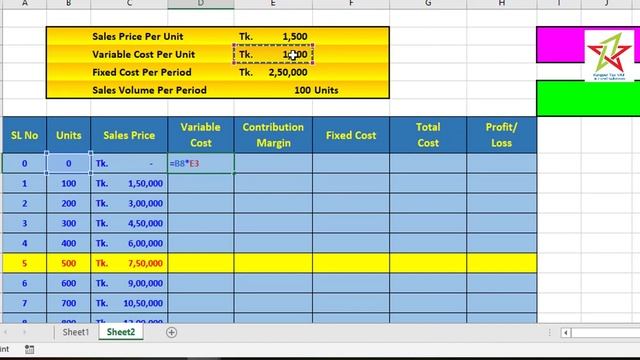The height and width of the screenshot is (360, 640).
Task: Select the Units cell showing 400
Action: [69, 243]
